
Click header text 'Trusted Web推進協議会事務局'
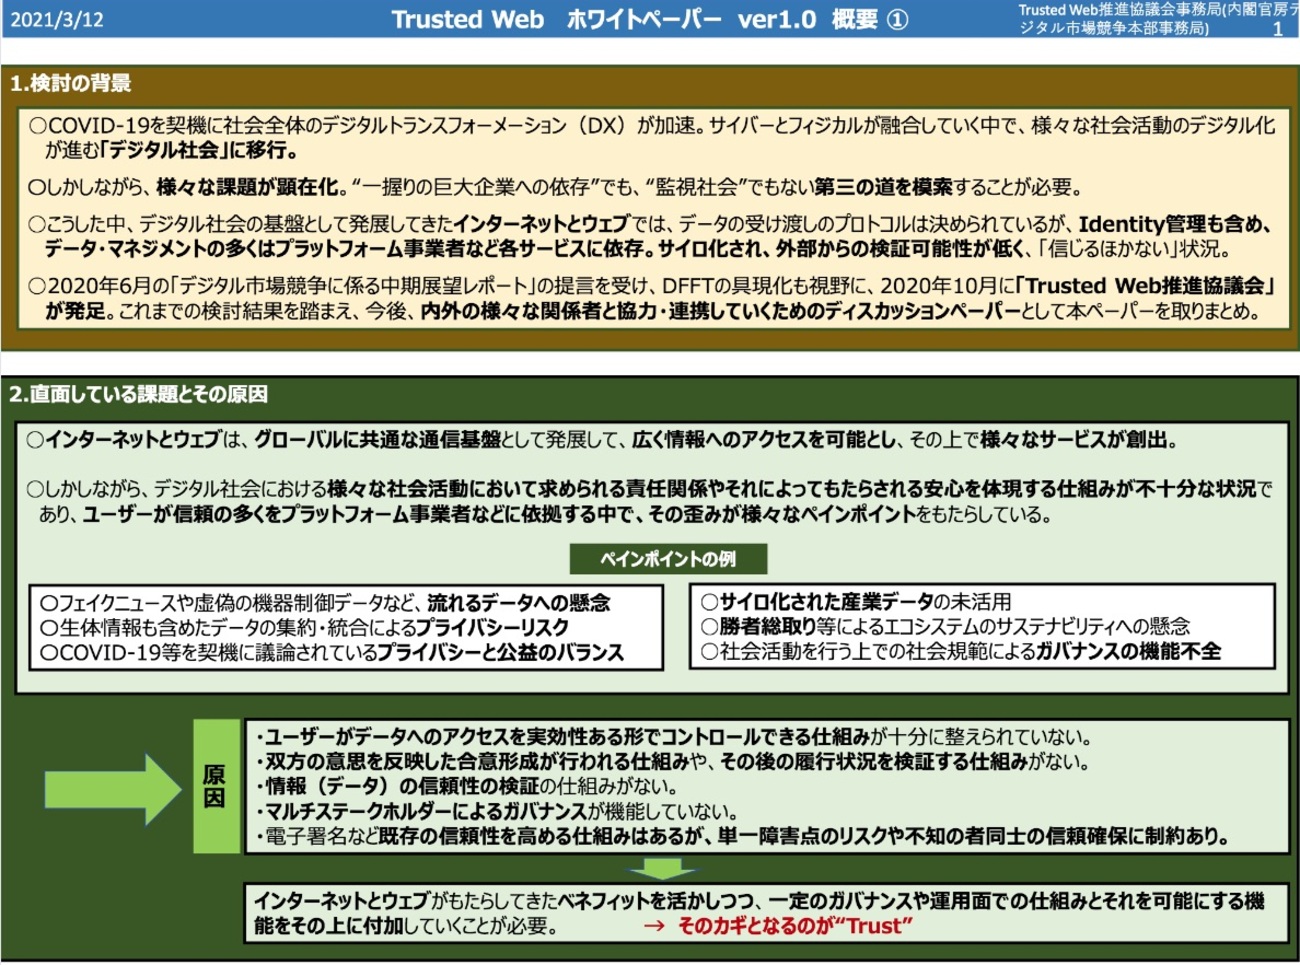pyautogui.click(x=1120, y=10)
